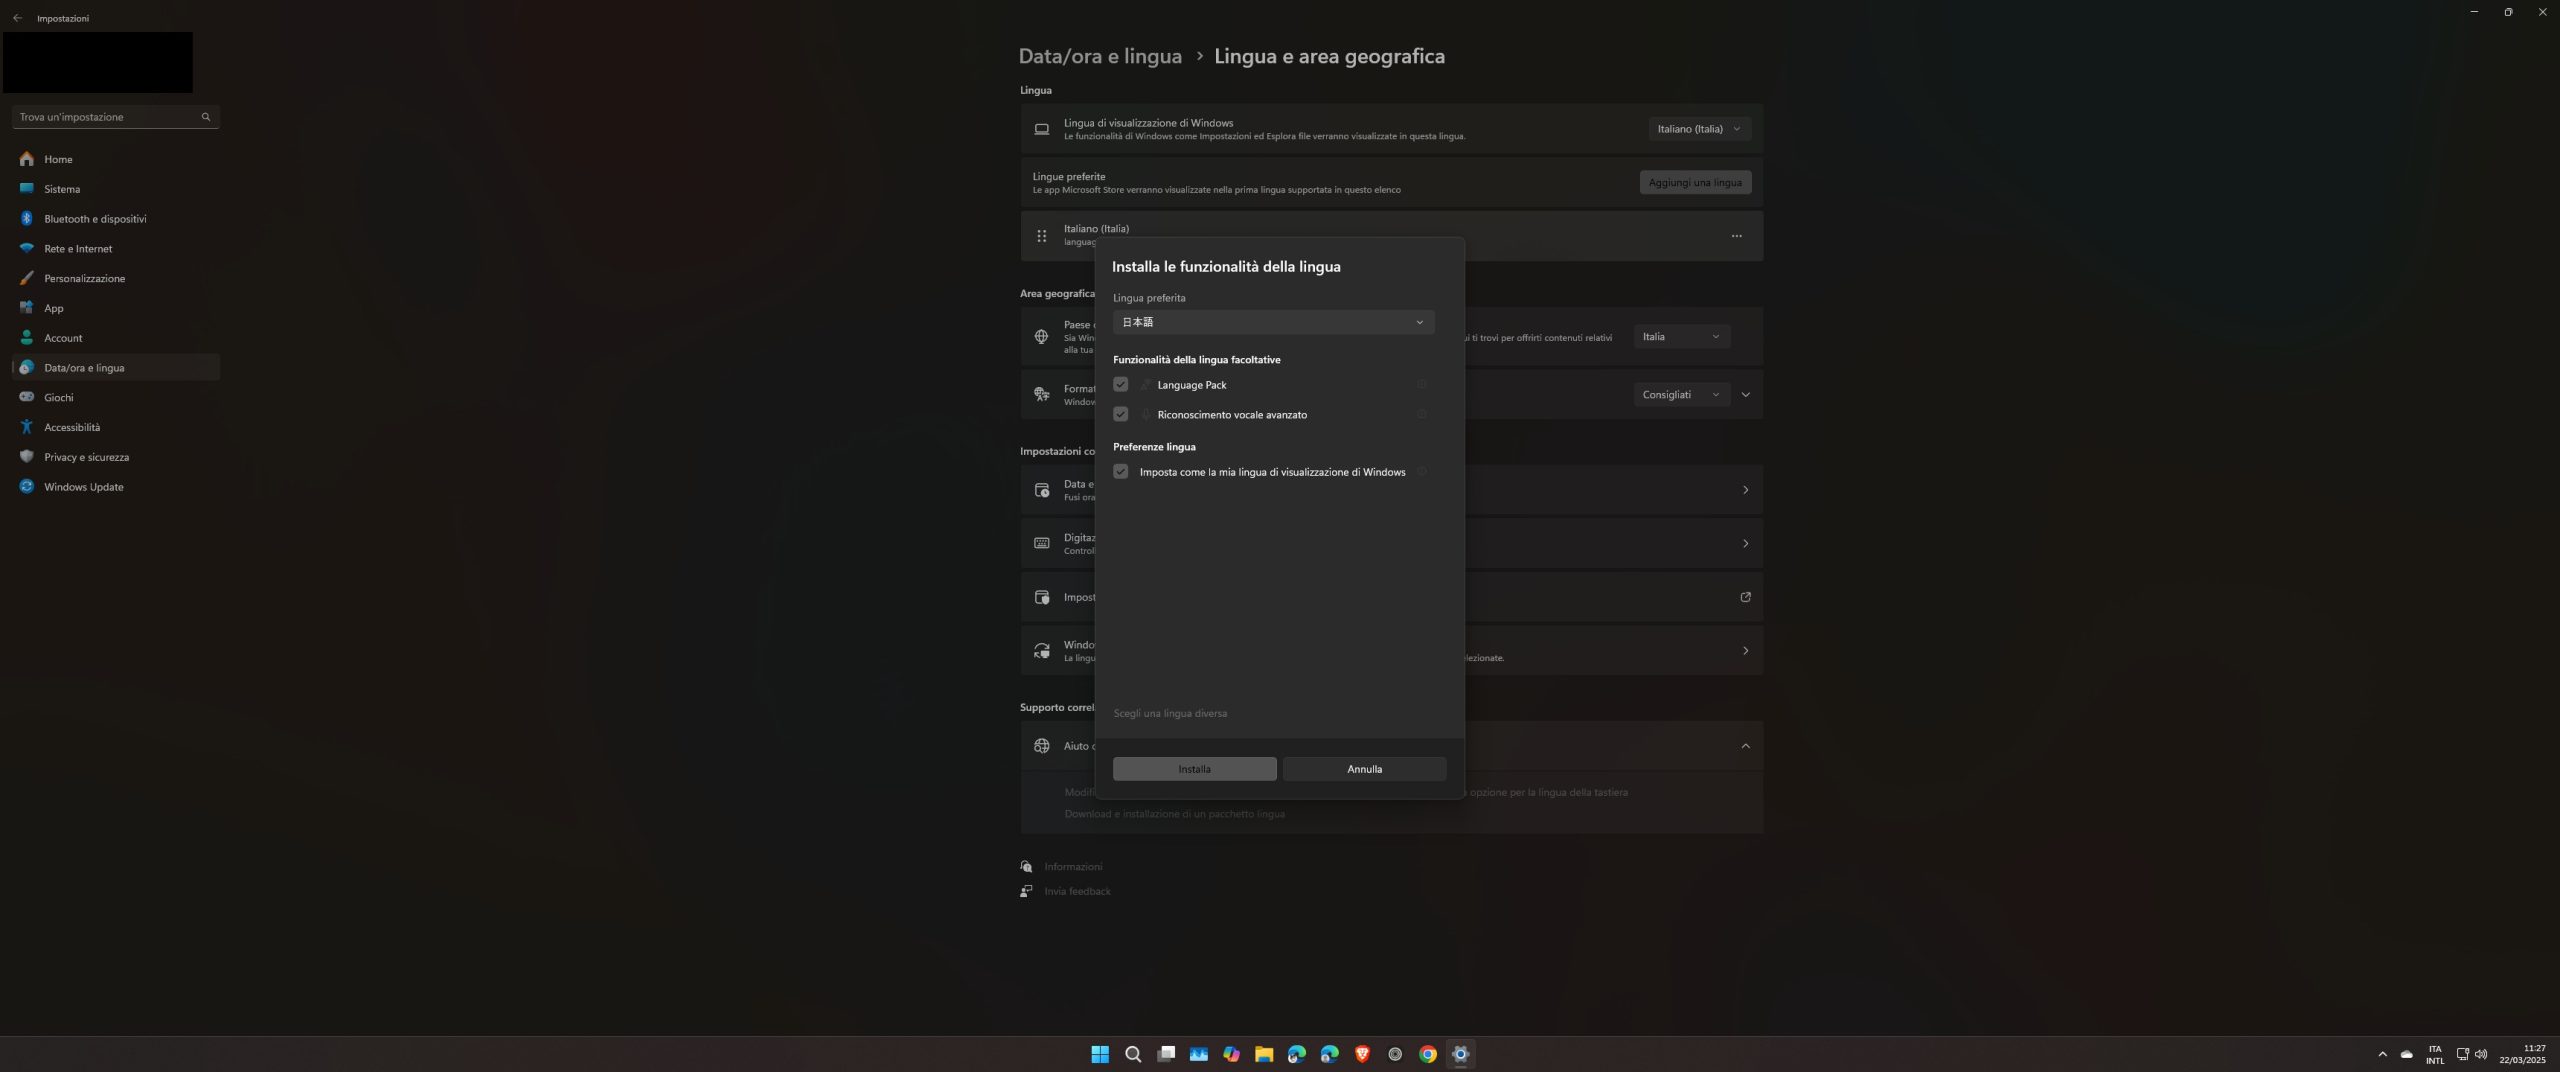Open the Italiano (Italia) display language dropdown
2560x1072 pixels.
point(1699,129)
